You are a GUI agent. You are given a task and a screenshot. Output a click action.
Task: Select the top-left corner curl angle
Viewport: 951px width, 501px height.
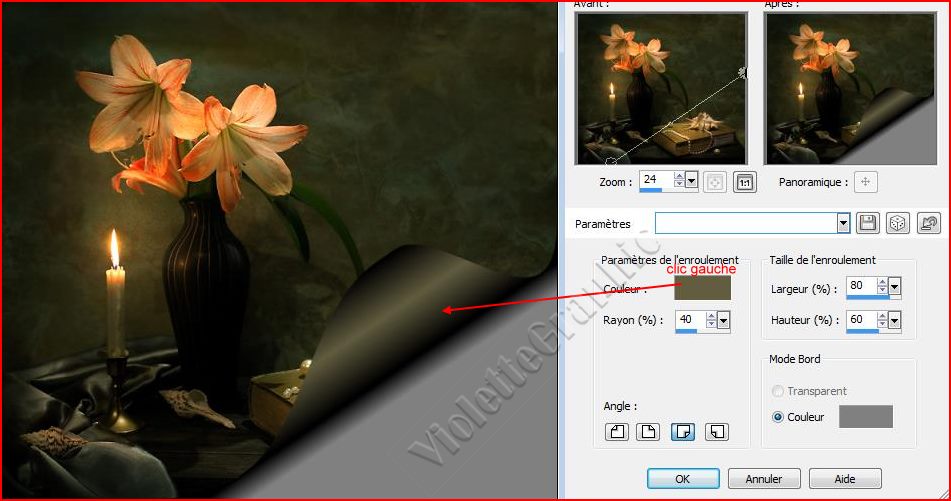pos(617,432)
